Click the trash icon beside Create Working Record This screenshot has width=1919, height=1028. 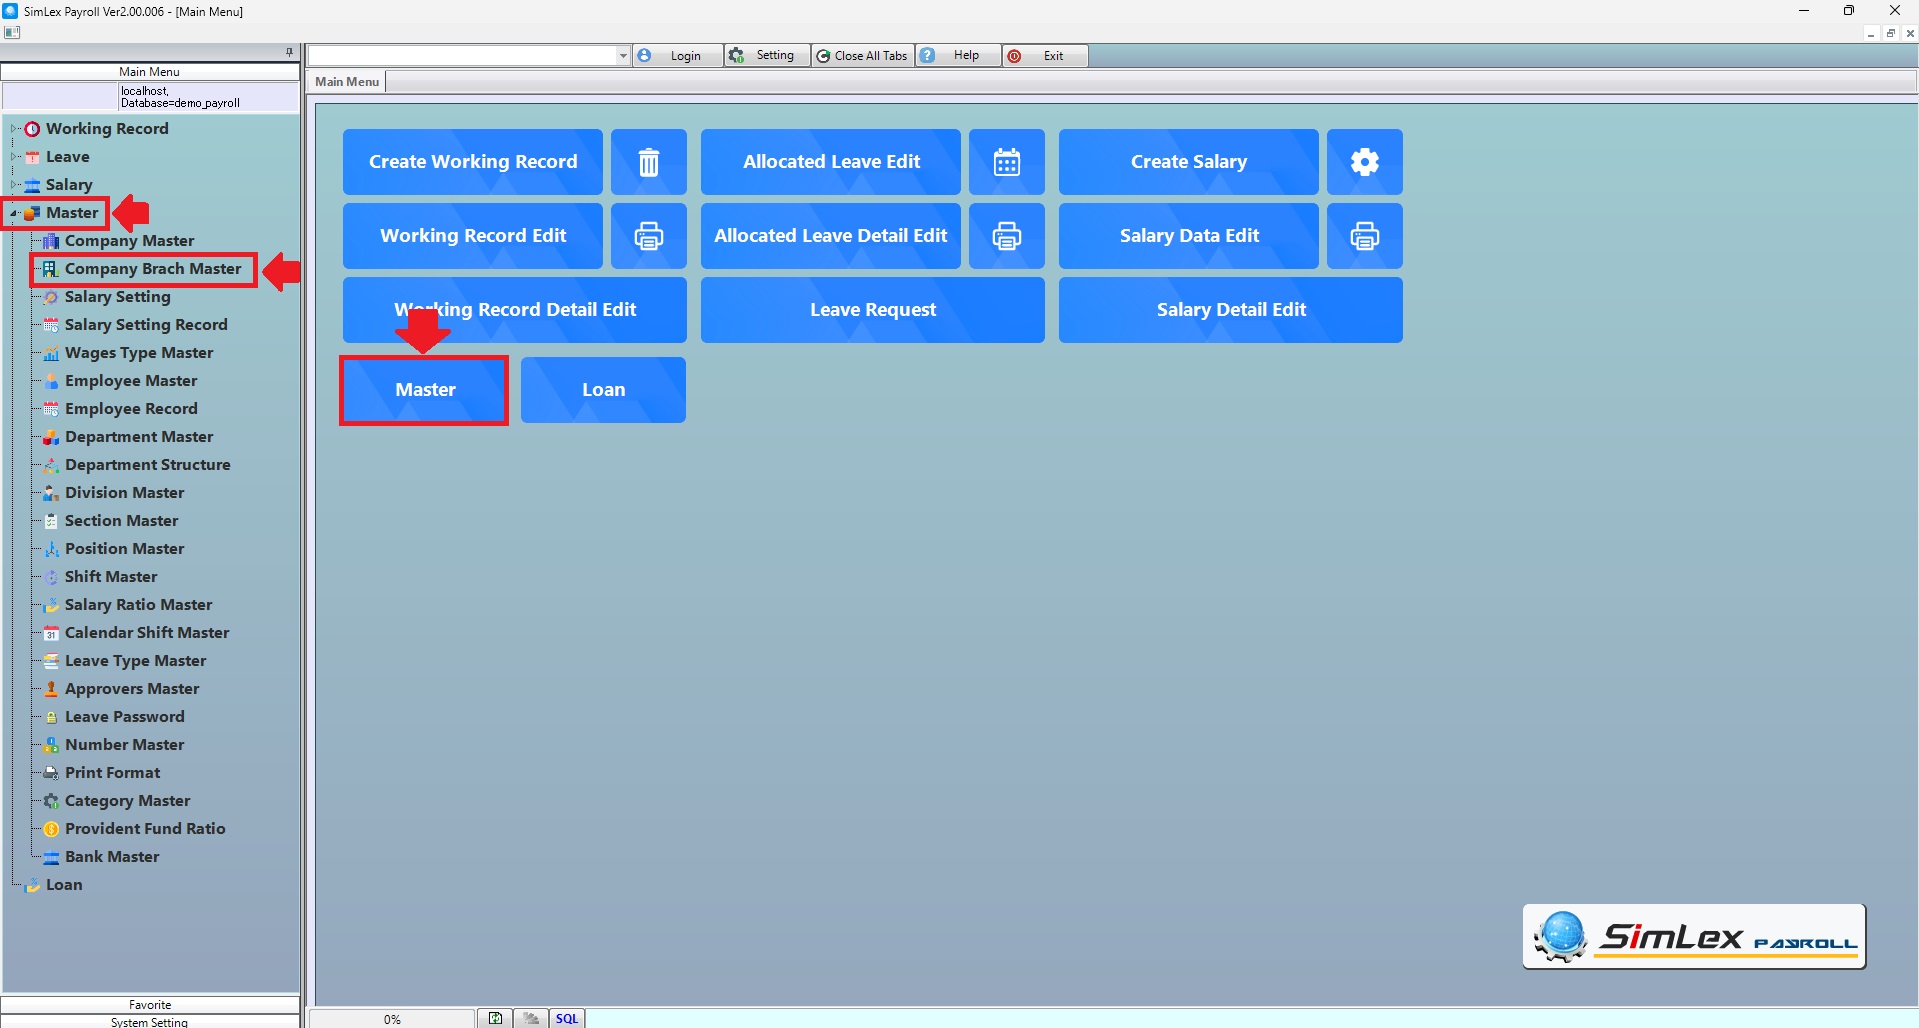click(x=648, y=162)
